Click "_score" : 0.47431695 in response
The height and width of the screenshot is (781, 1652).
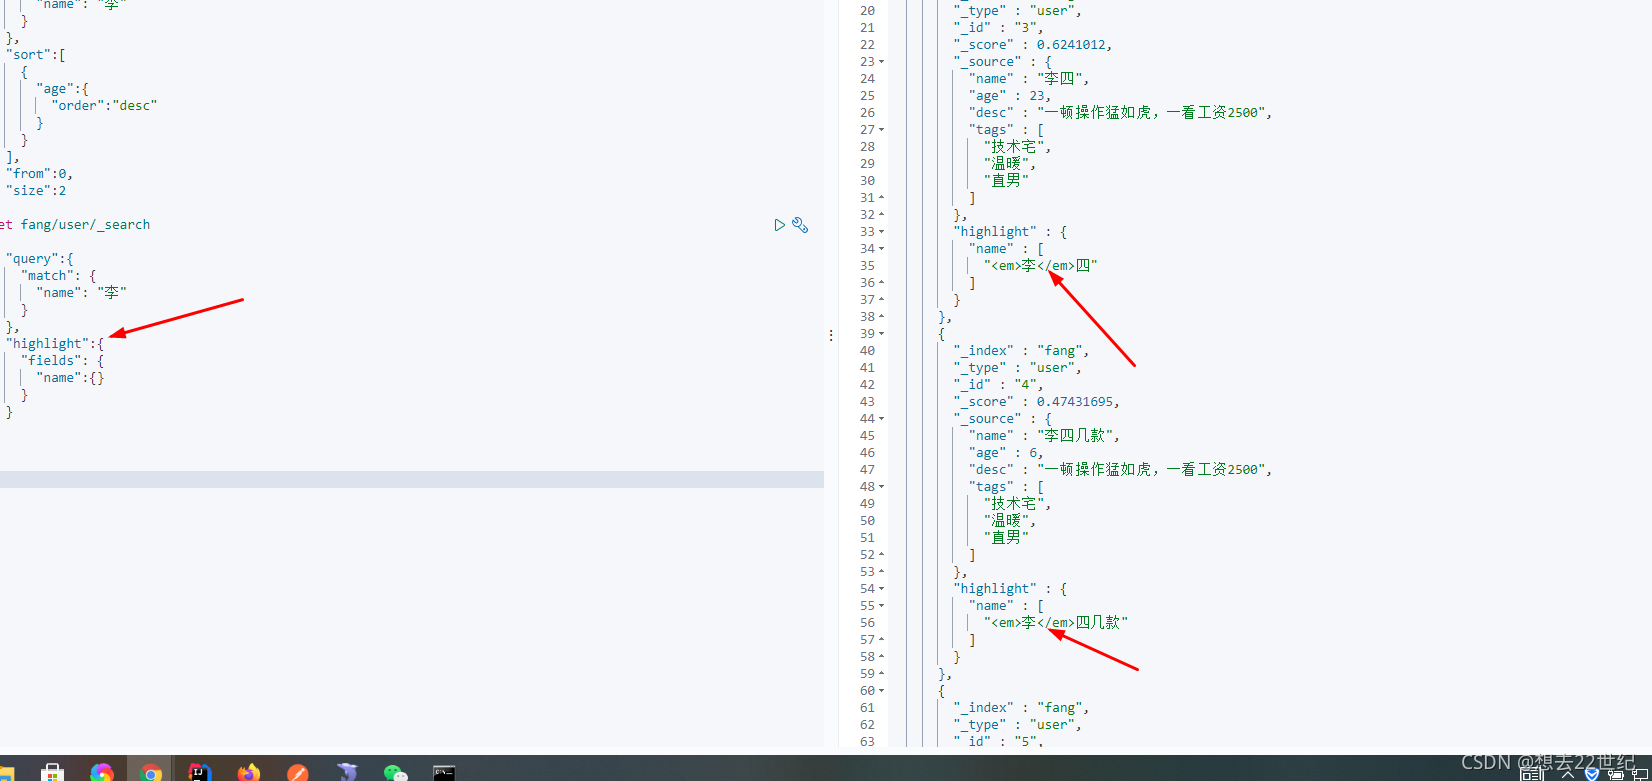coord(1037,402)
